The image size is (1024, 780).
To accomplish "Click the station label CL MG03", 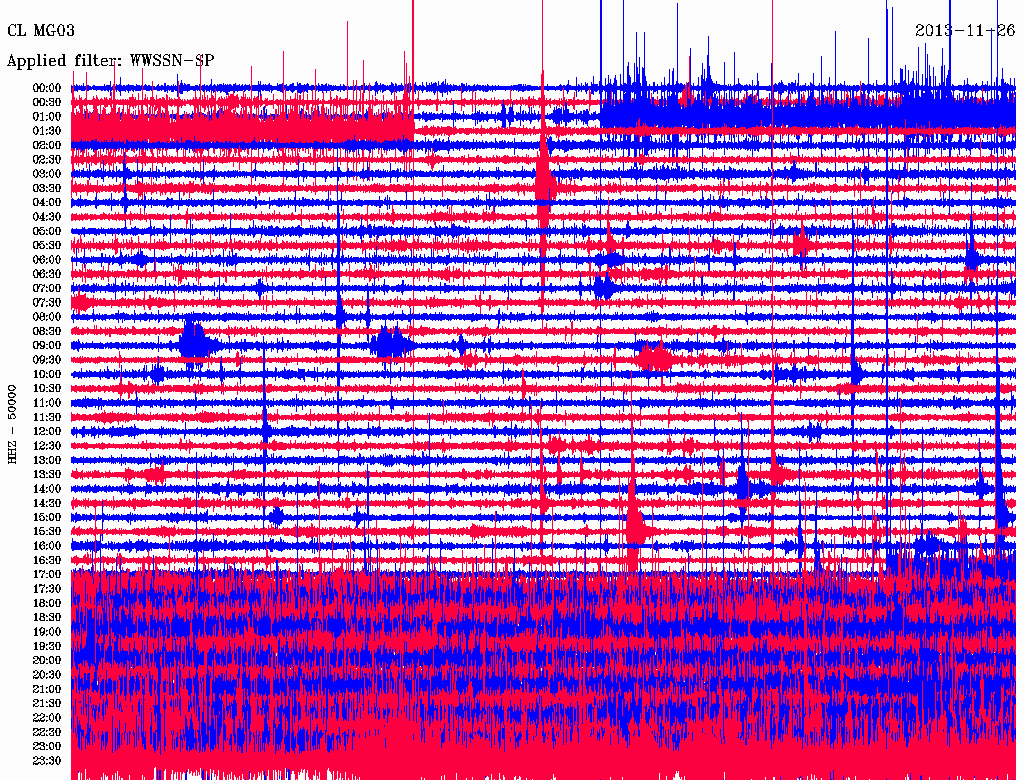I will tap(40, 30).
